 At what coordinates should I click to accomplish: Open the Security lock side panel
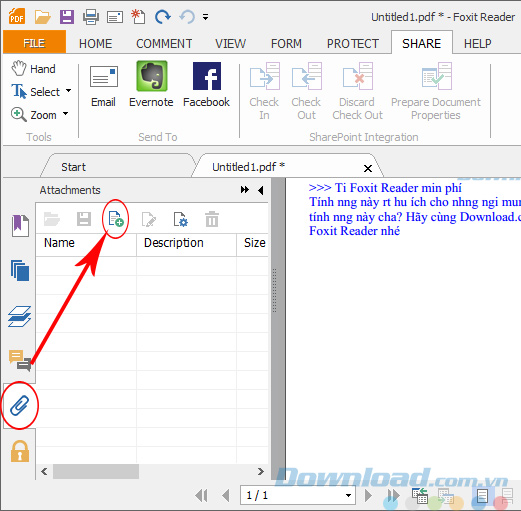[x=20, y=451]
